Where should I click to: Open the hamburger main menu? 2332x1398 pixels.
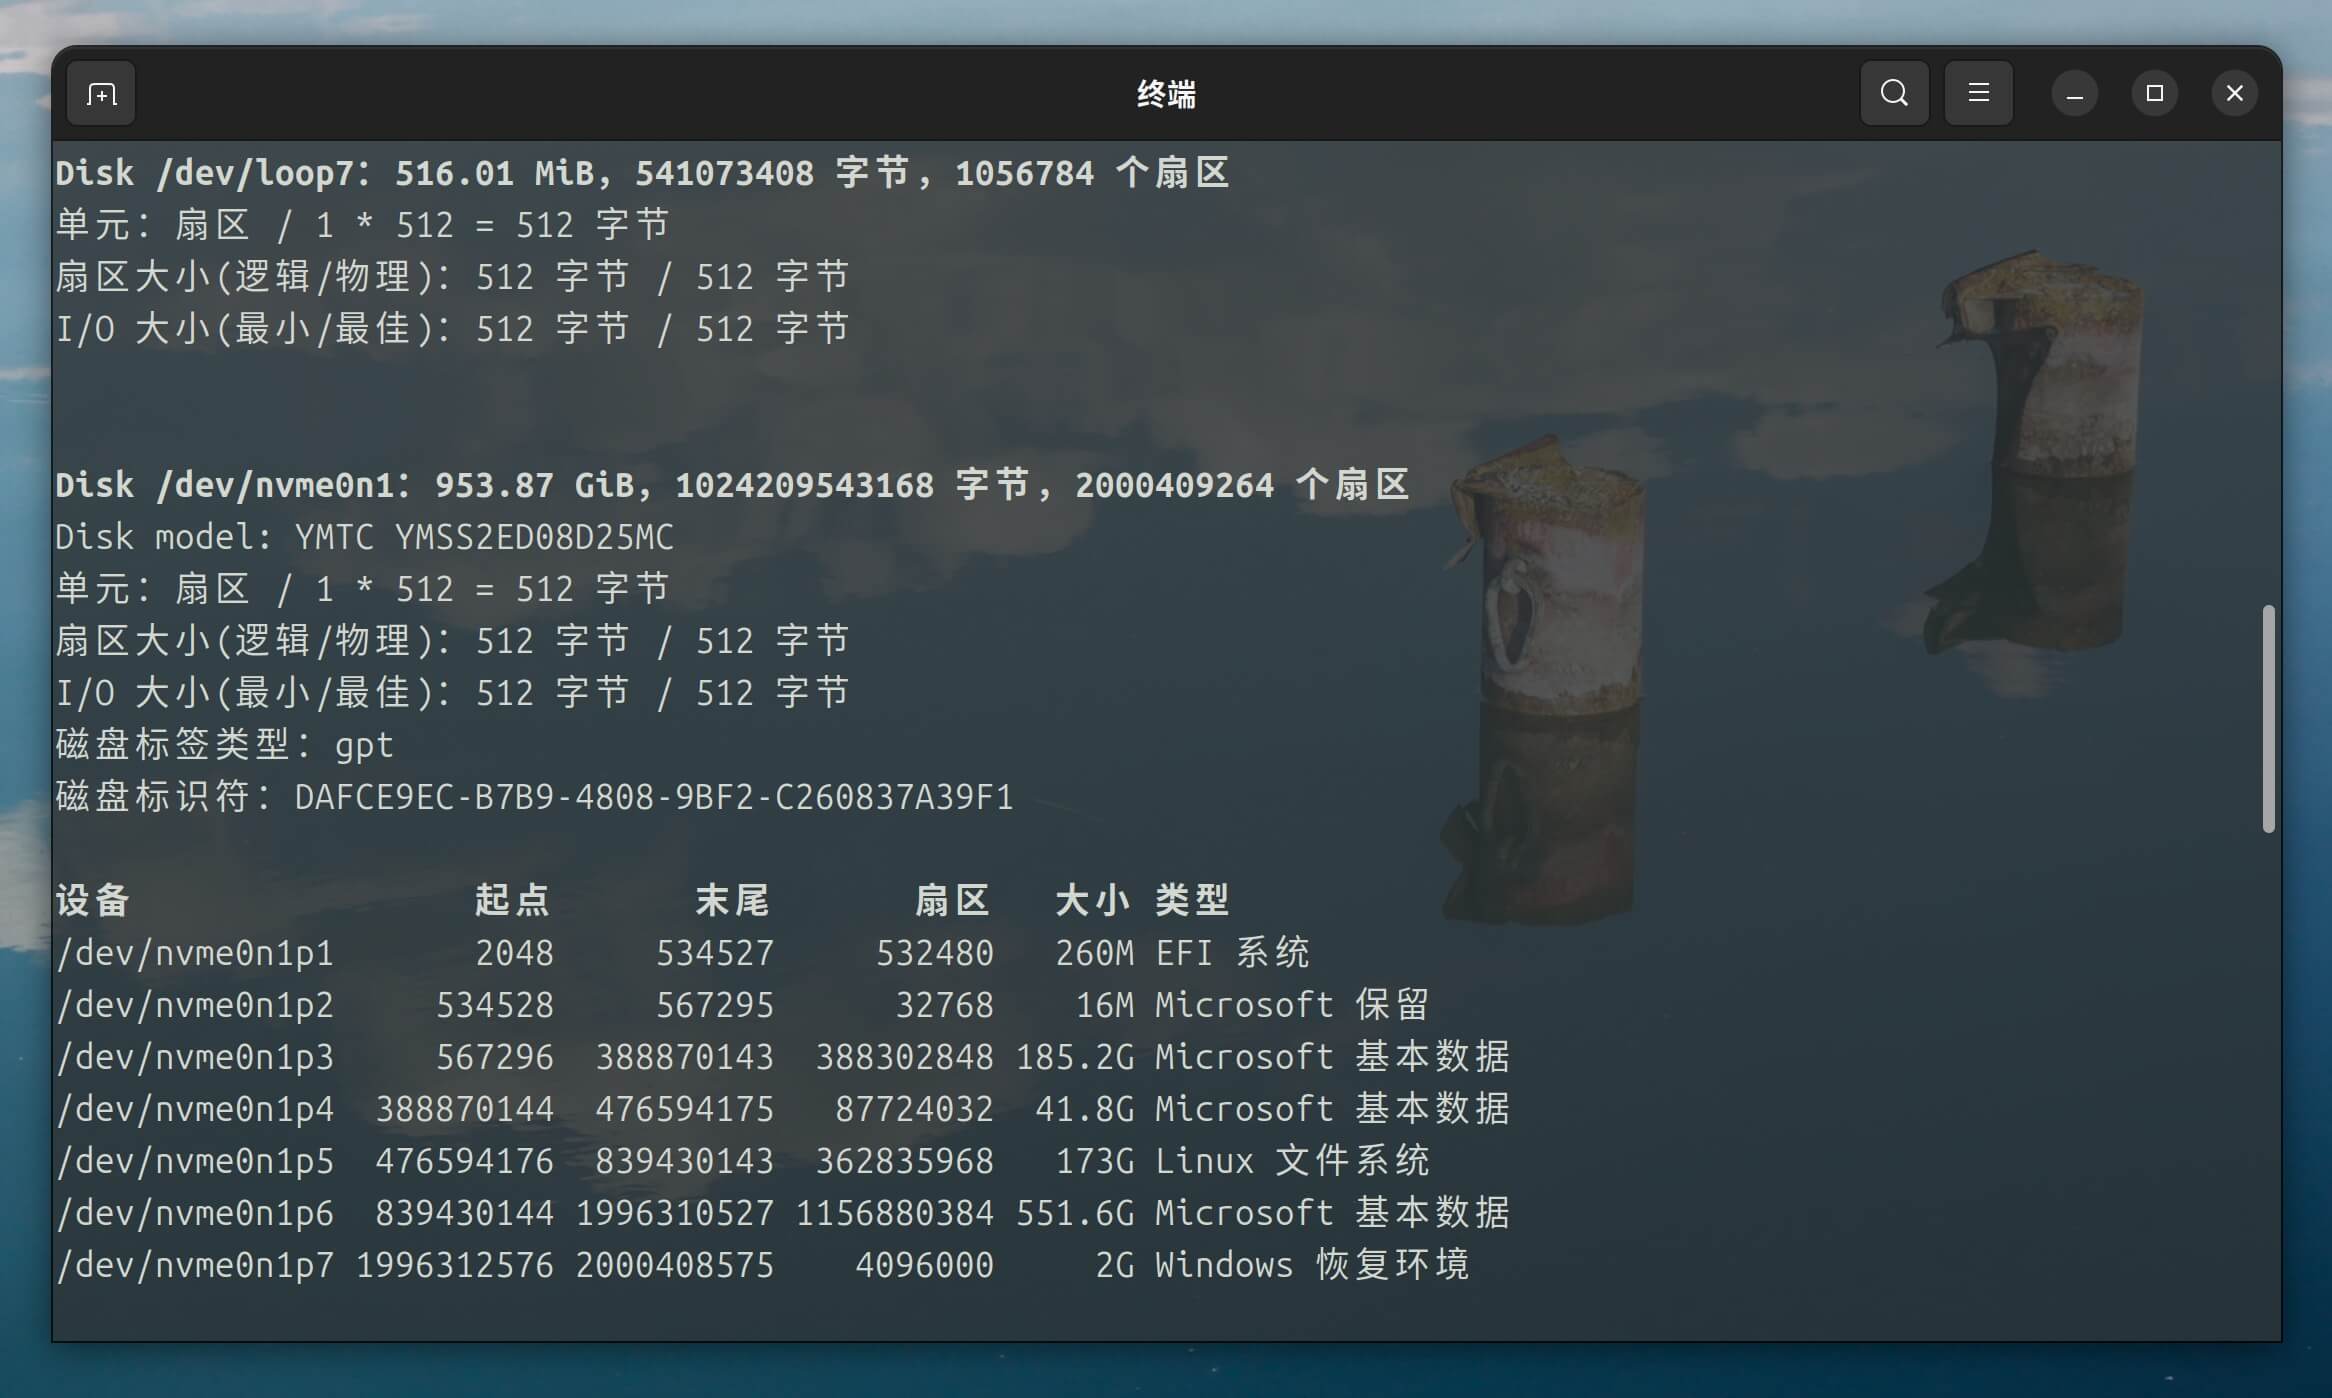pos(1978,94)
